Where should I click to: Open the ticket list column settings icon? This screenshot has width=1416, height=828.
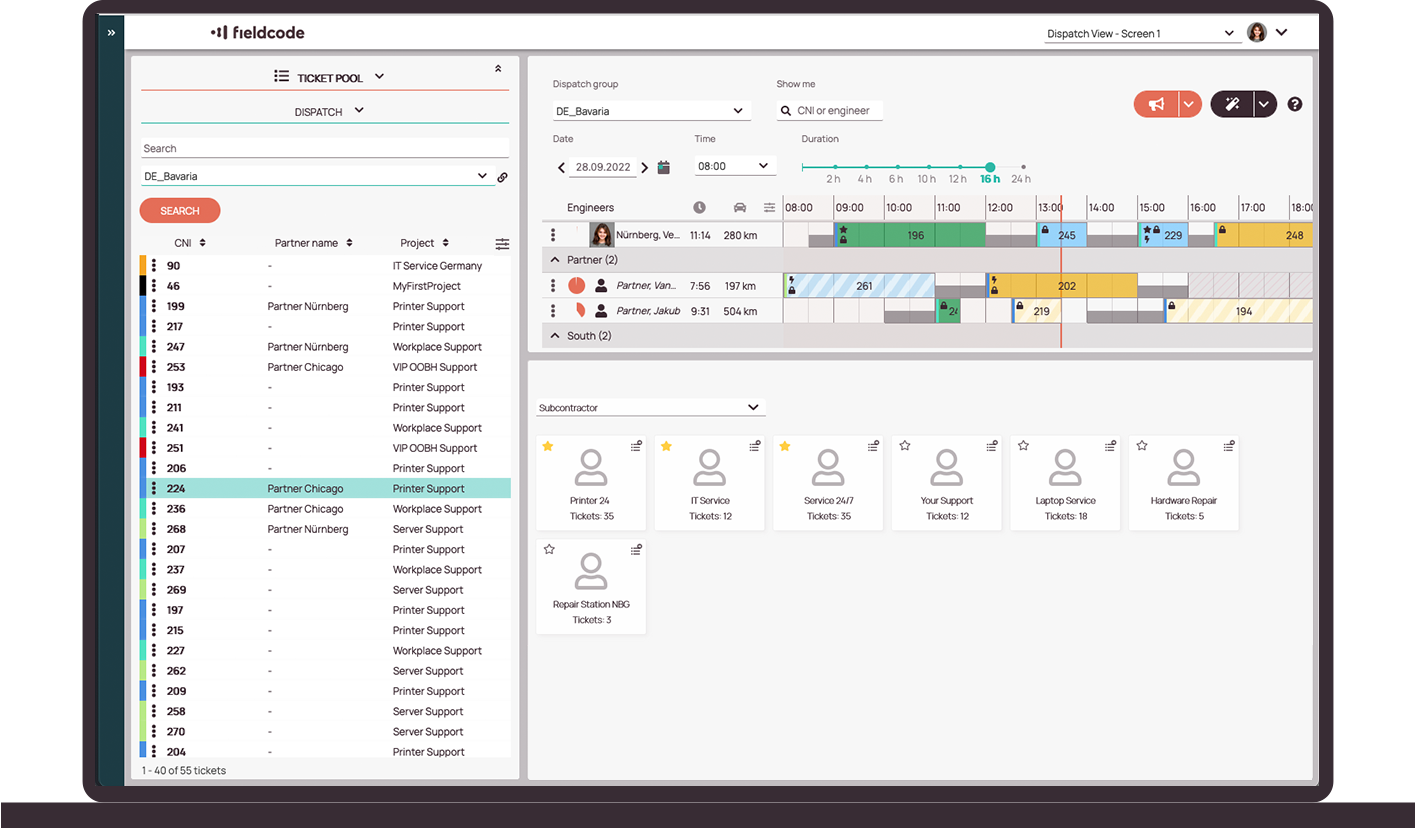point(502,244)
